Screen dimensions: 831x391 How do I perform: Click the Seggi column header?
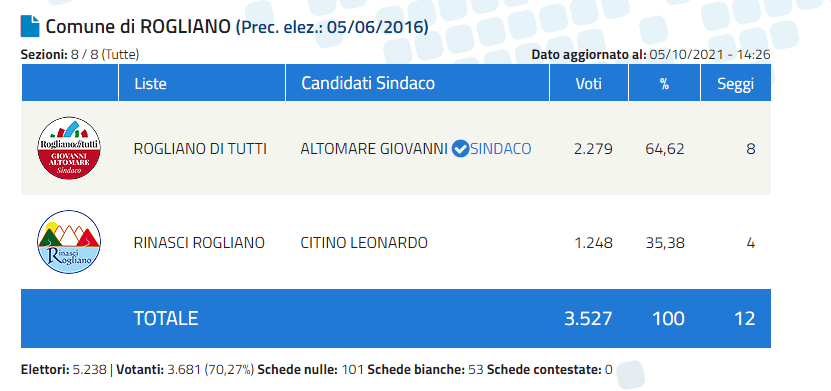coord(736,84)
